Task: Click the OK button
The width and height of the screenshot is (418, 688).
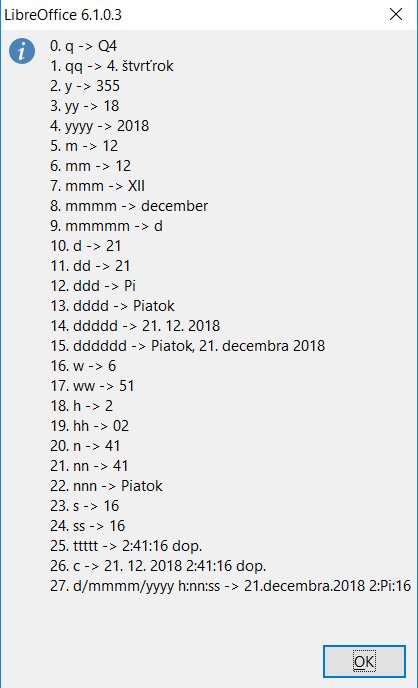Action: click(x=364, y=661)
